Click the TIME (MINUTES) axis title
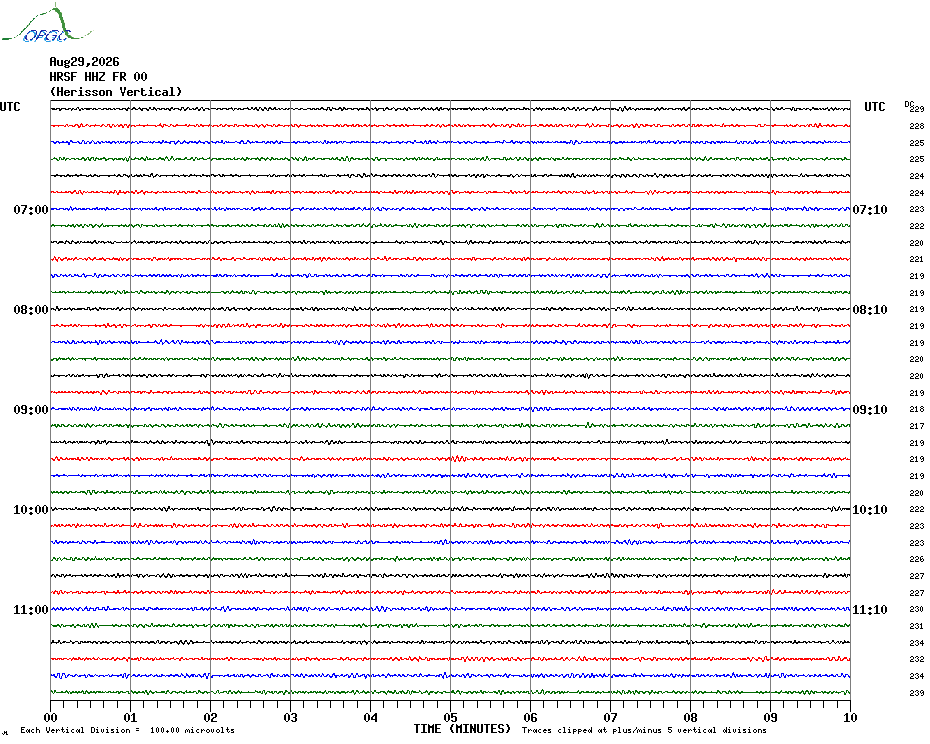Image resolution: width=930 pixels, height=744 pixels. pyautogui.click(x=462, y=729)
